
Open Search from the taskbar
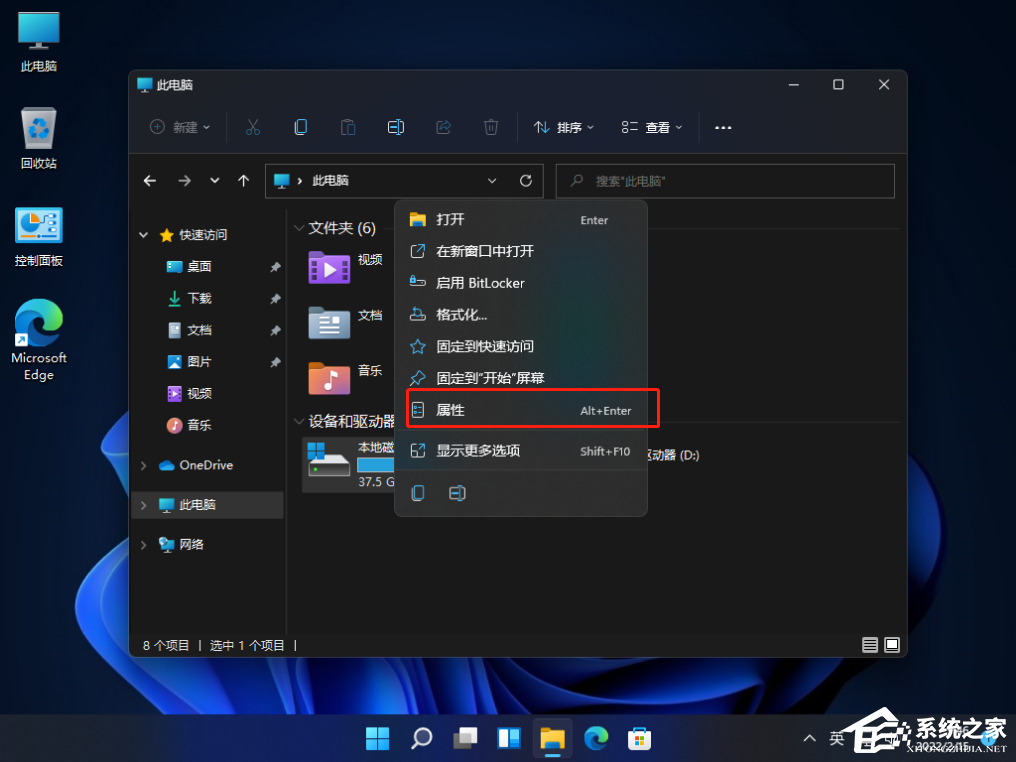[x=421, y=738]
